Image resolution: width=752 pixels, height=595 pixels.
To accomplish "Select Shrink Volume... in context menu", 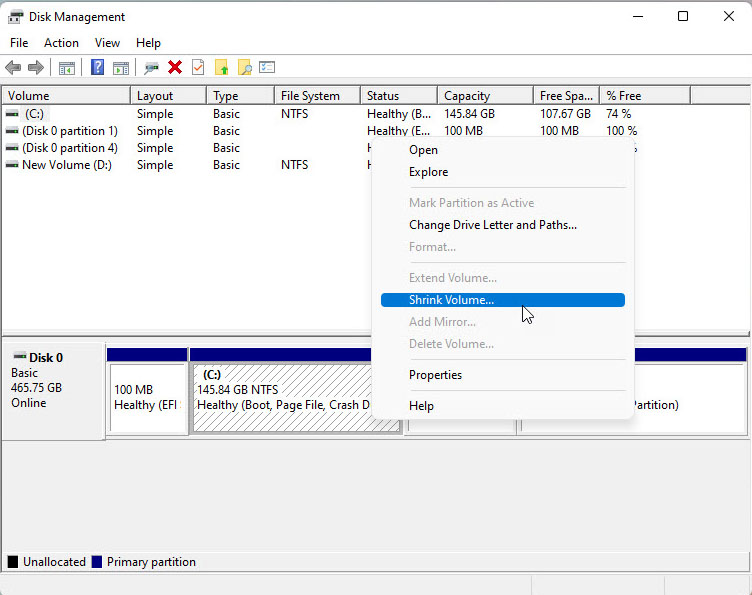I will click(503, 300).
